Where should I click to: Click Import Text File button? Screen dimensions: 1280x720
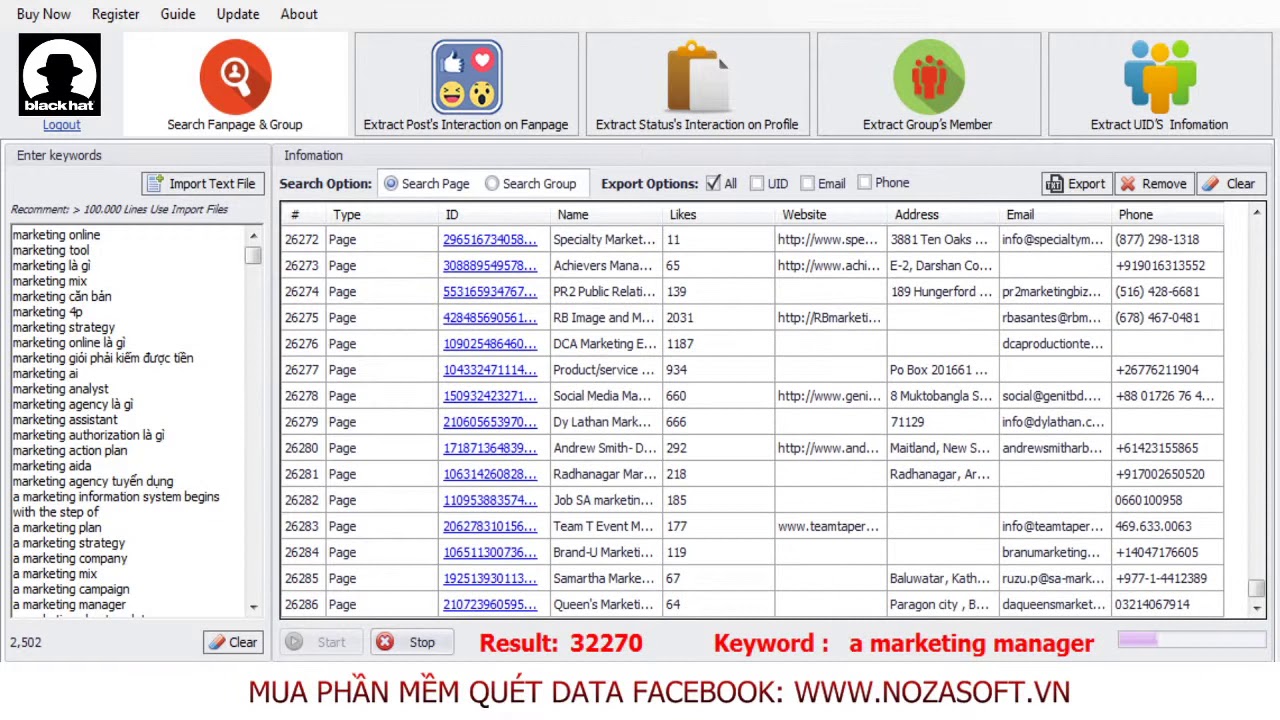(x=202, y=184)
